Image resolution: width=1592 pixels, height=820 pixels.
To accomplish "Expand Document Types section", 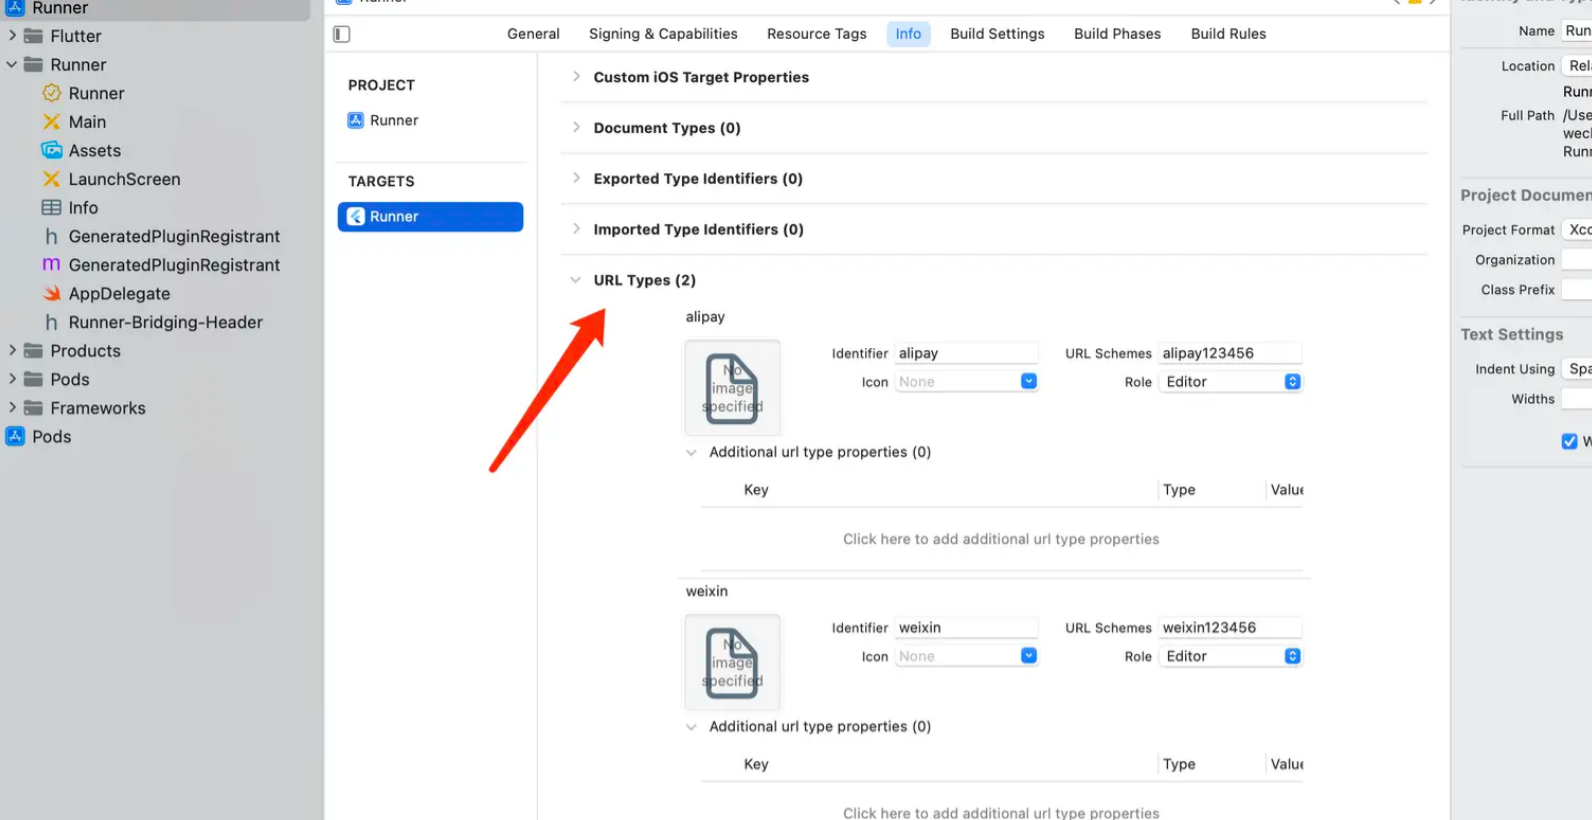I will (576, 127).
